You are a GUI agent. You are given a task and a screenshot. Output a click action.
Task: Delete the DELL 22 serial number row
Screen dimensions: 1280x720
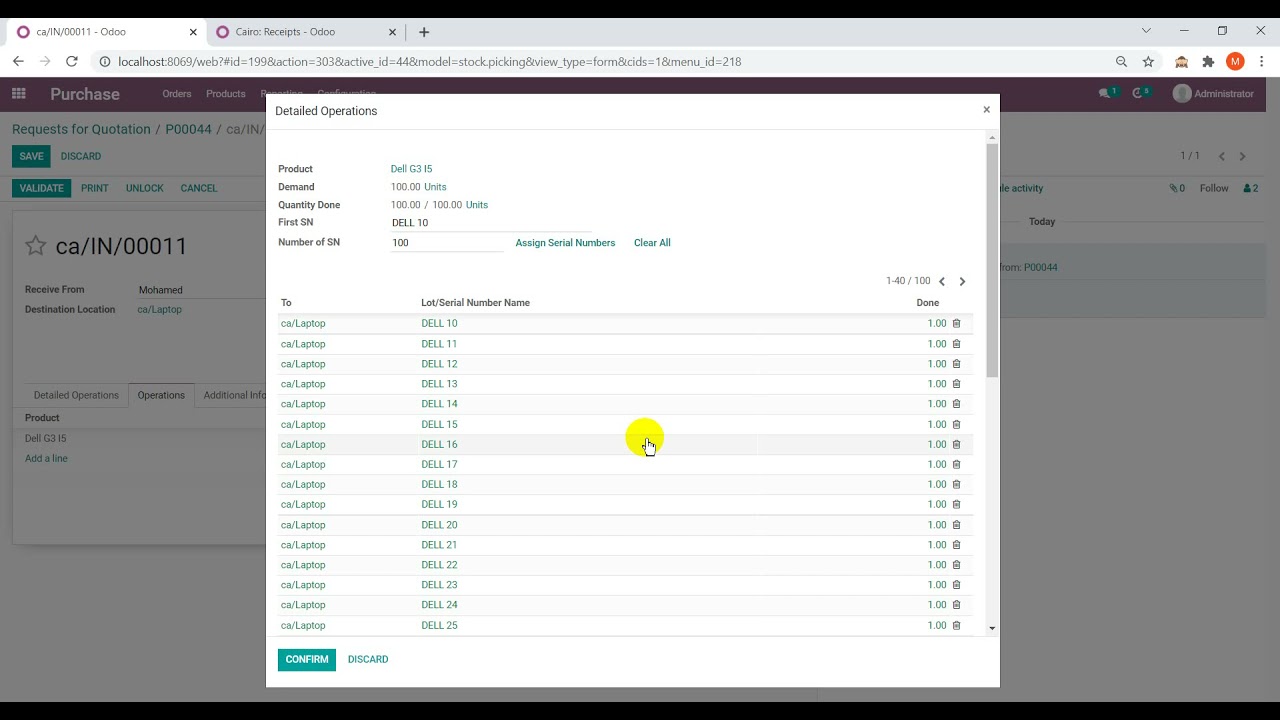956,565
